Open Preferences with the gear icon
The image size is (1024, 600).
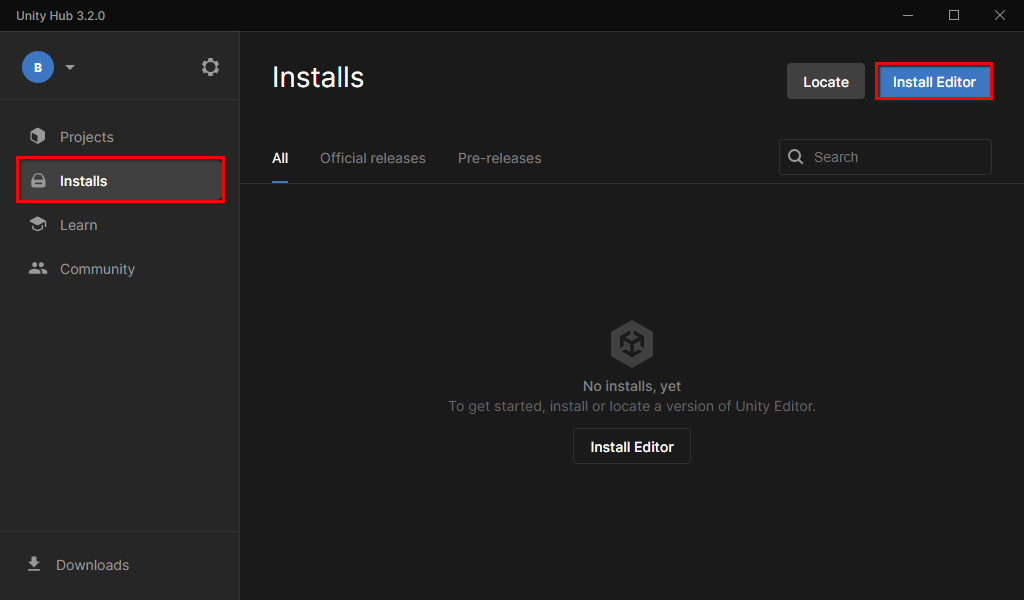click(210, 67)
